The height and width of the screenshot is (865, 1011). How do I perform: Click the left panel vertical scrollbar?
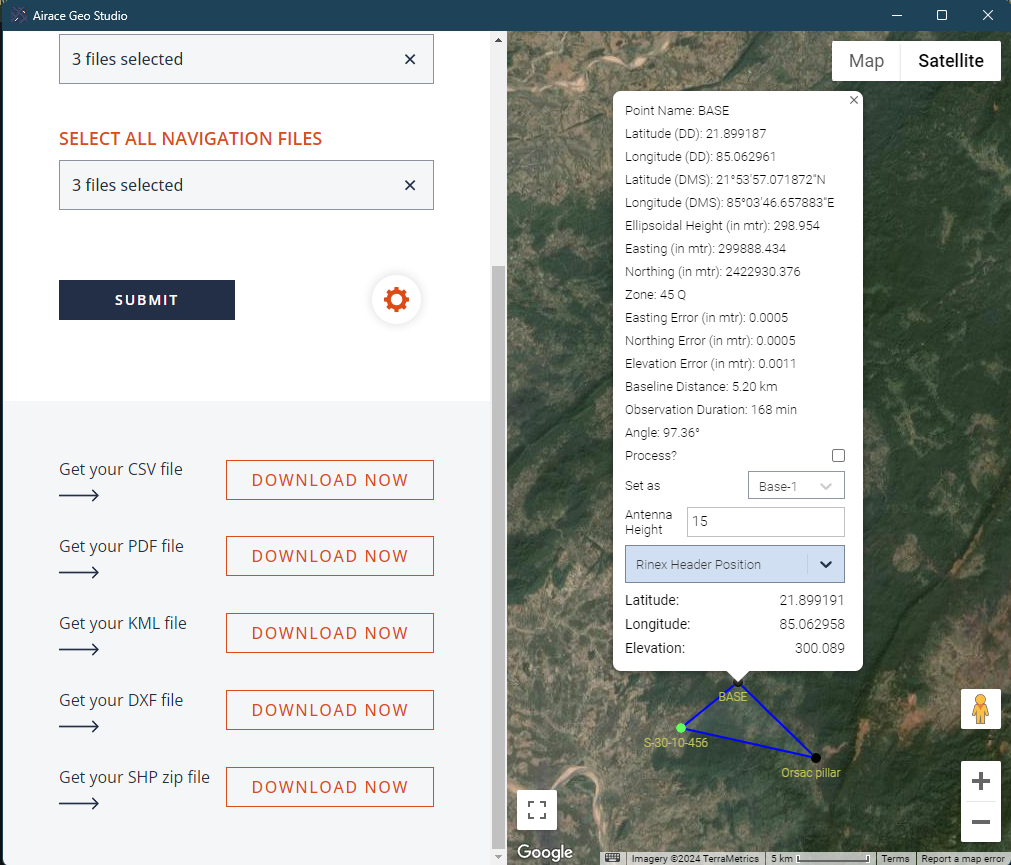point(498,550)
